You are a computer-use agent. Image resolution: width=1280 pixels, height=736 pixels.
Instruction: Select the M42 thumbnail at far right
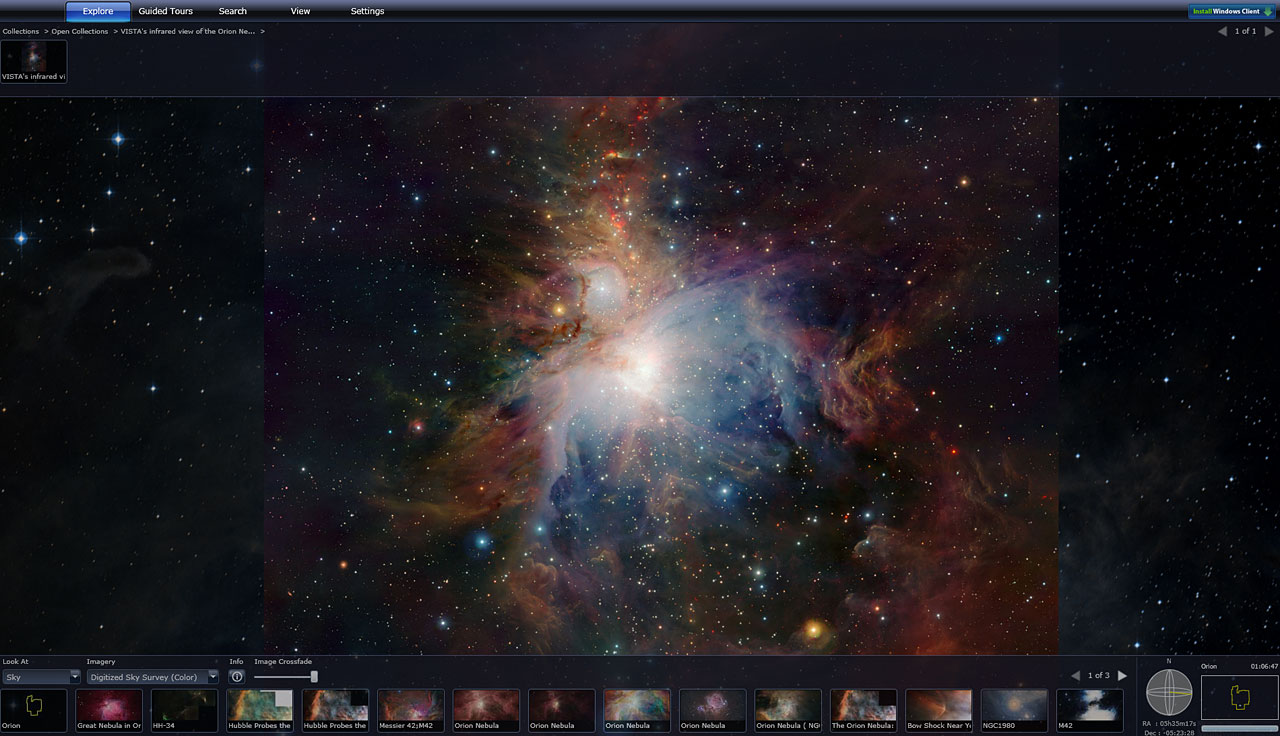click(x=1089, y=710)
